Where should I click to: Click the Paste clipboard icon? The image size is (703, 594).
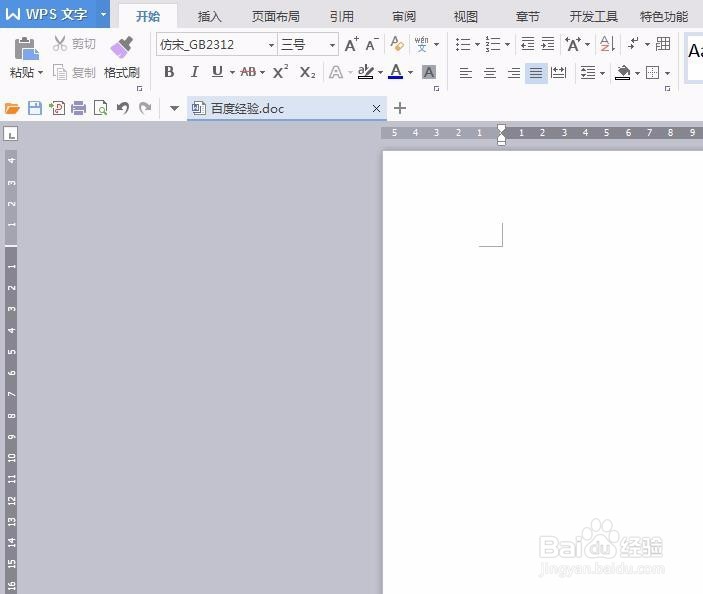tap(26, 48)
